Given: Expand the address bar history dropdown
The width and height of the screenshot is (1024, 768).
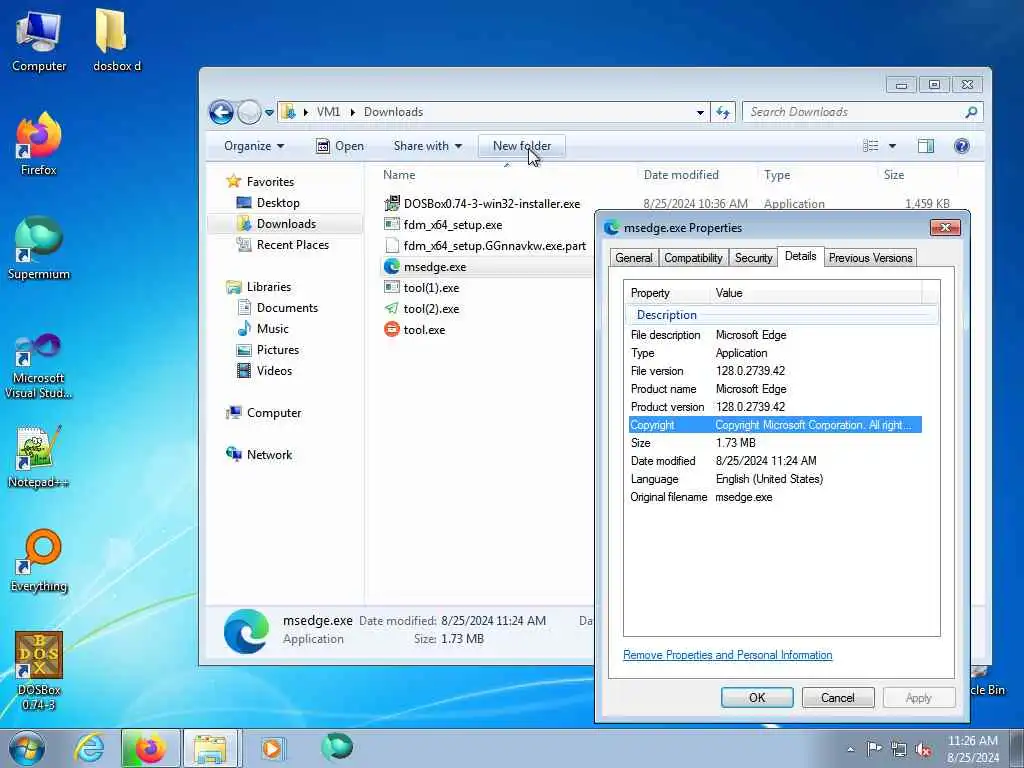Looking at the screenshot, I should coord(700,112).
